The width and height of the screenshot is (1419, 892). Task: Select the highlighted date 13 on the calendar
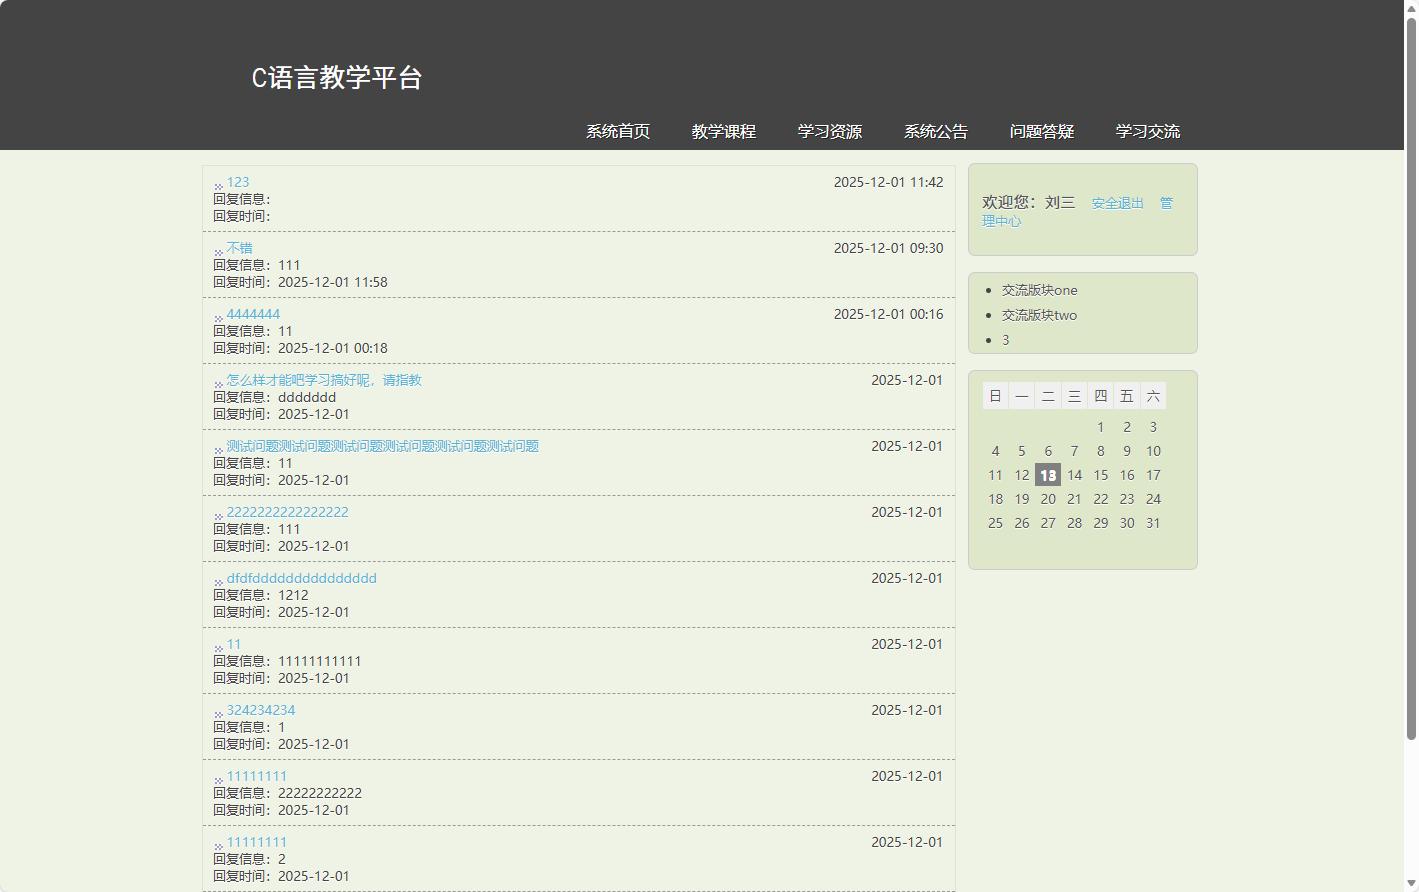(x=1047, y=475)
